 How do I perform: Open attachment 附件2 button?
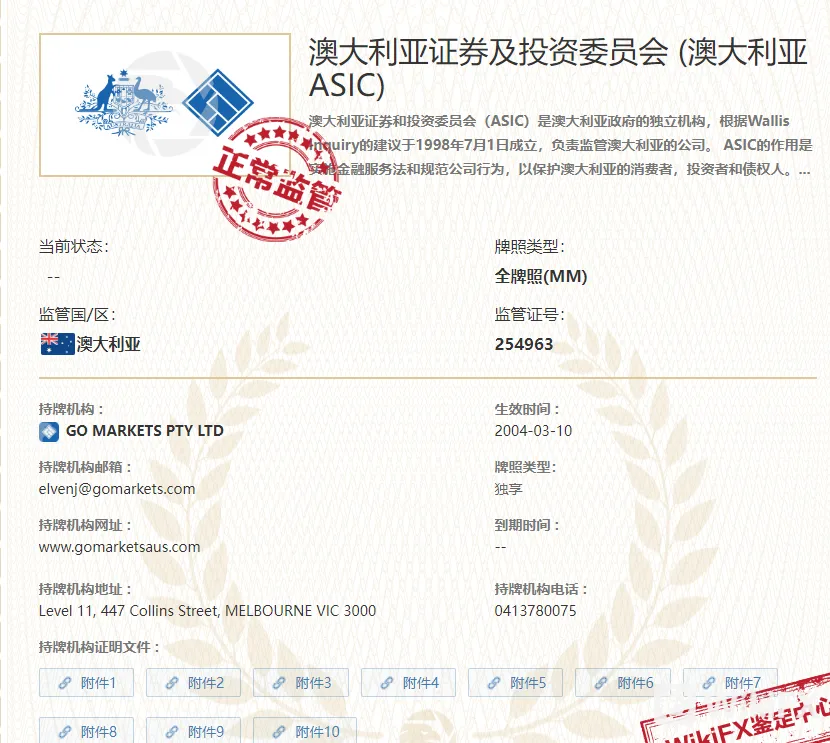coord(193,683)
